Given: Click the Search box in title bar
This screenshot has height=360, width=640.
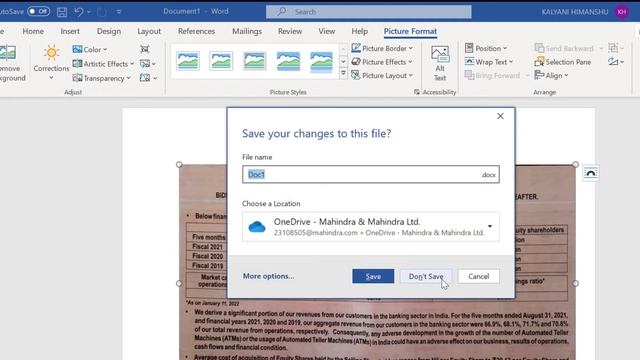Looking at the screenshot, I should (x=369, y=12).
